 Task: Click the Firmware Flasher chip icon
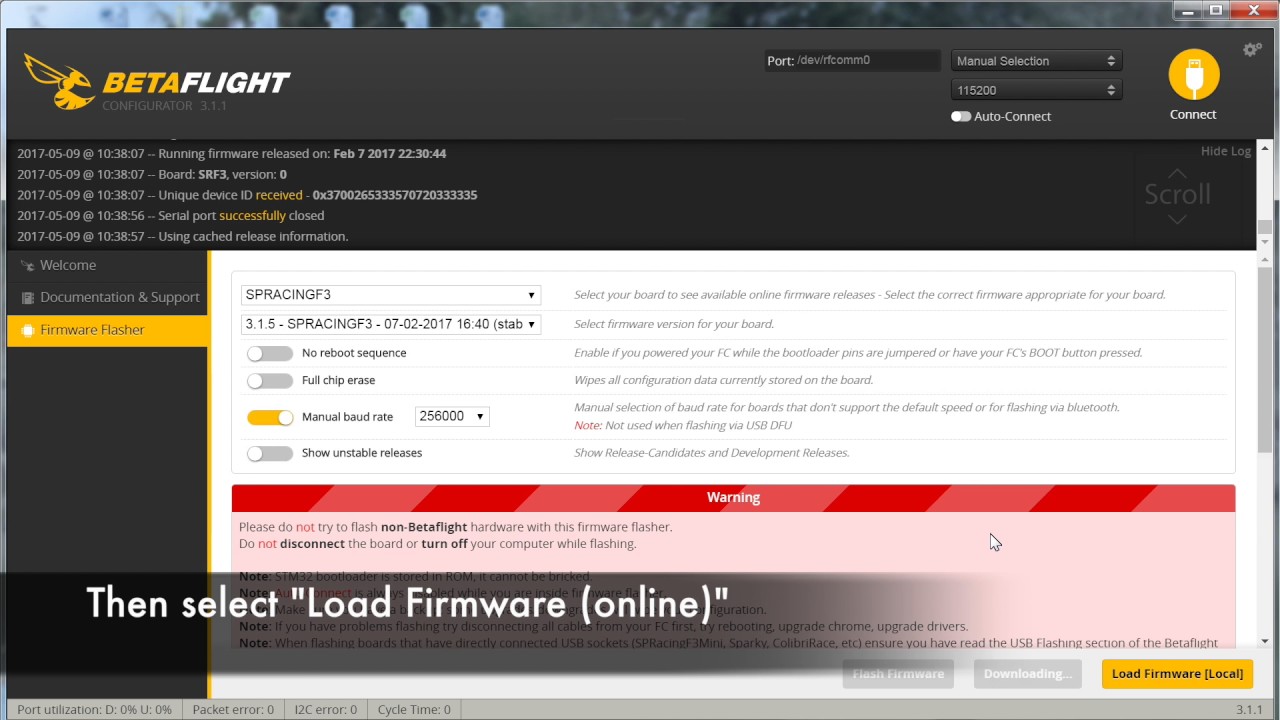(28, 330)
